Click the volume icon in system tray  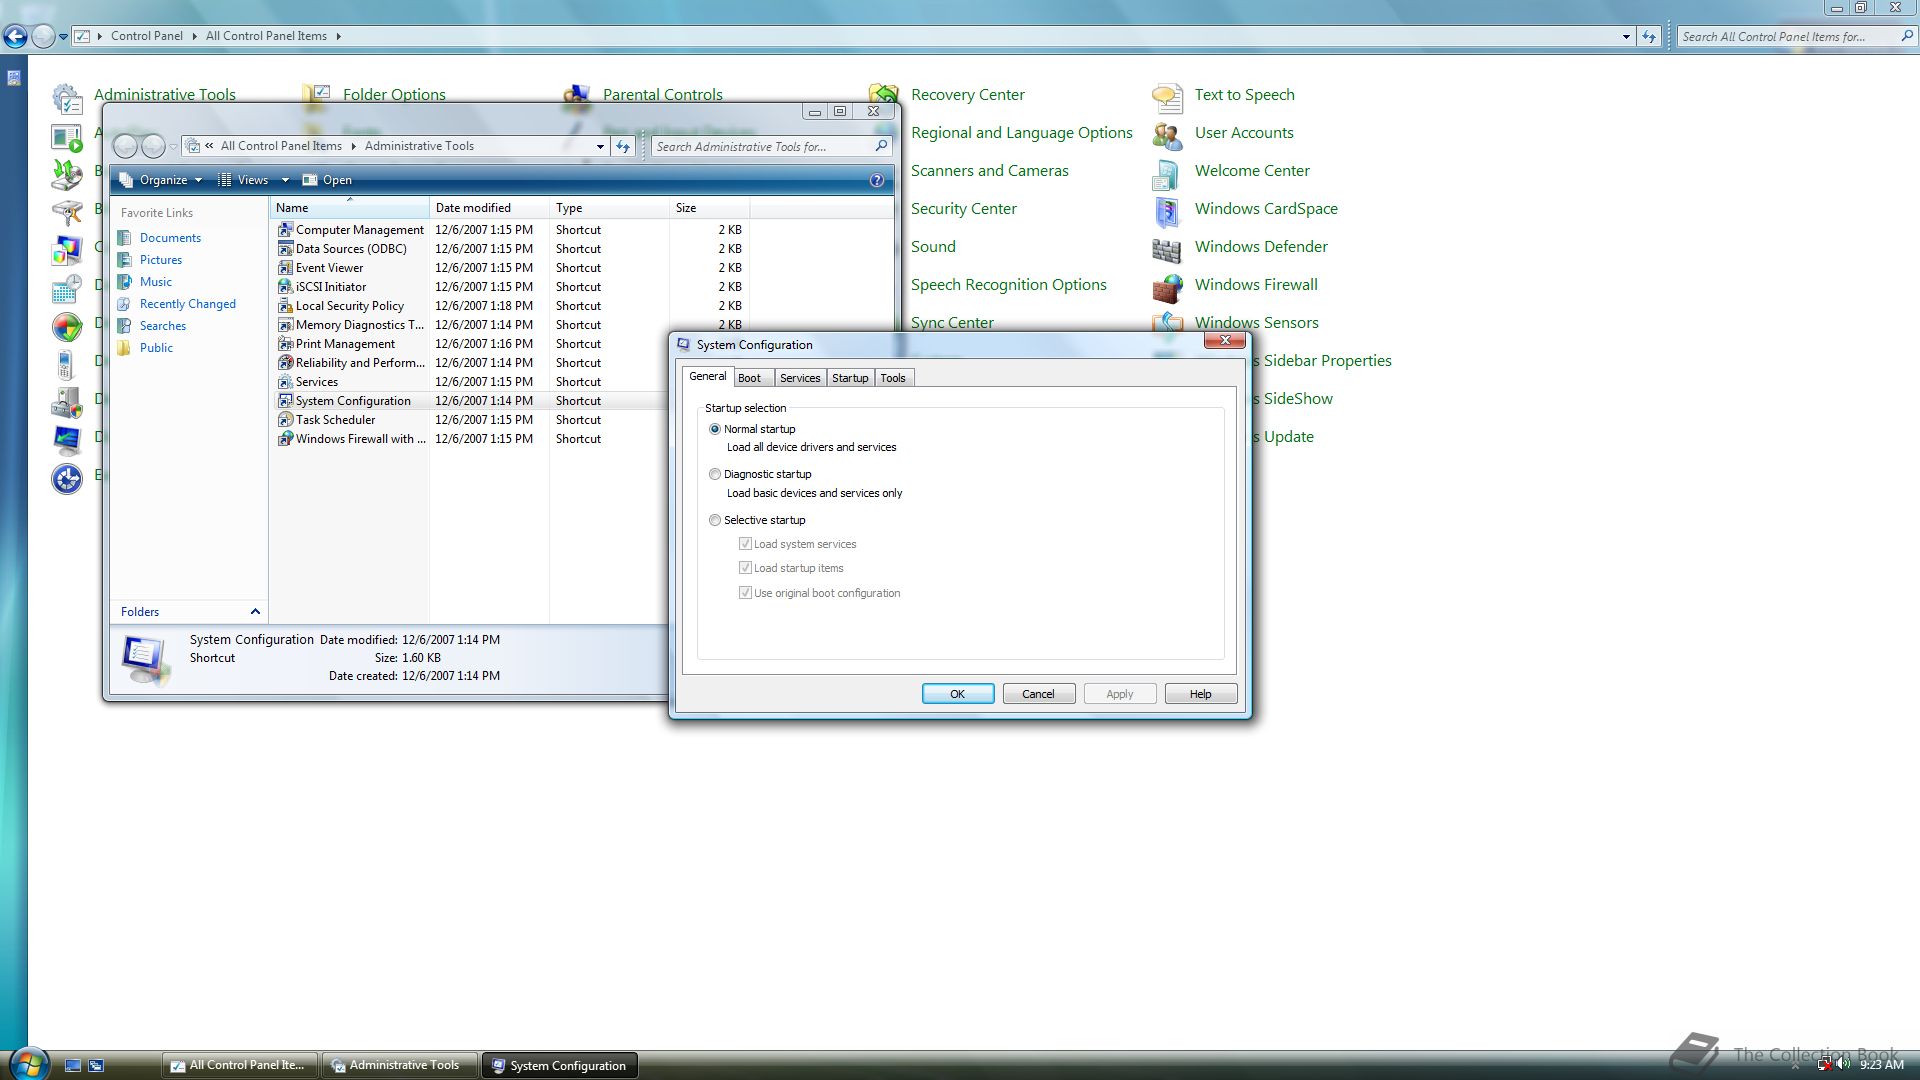click(x=1843, y=1064)
